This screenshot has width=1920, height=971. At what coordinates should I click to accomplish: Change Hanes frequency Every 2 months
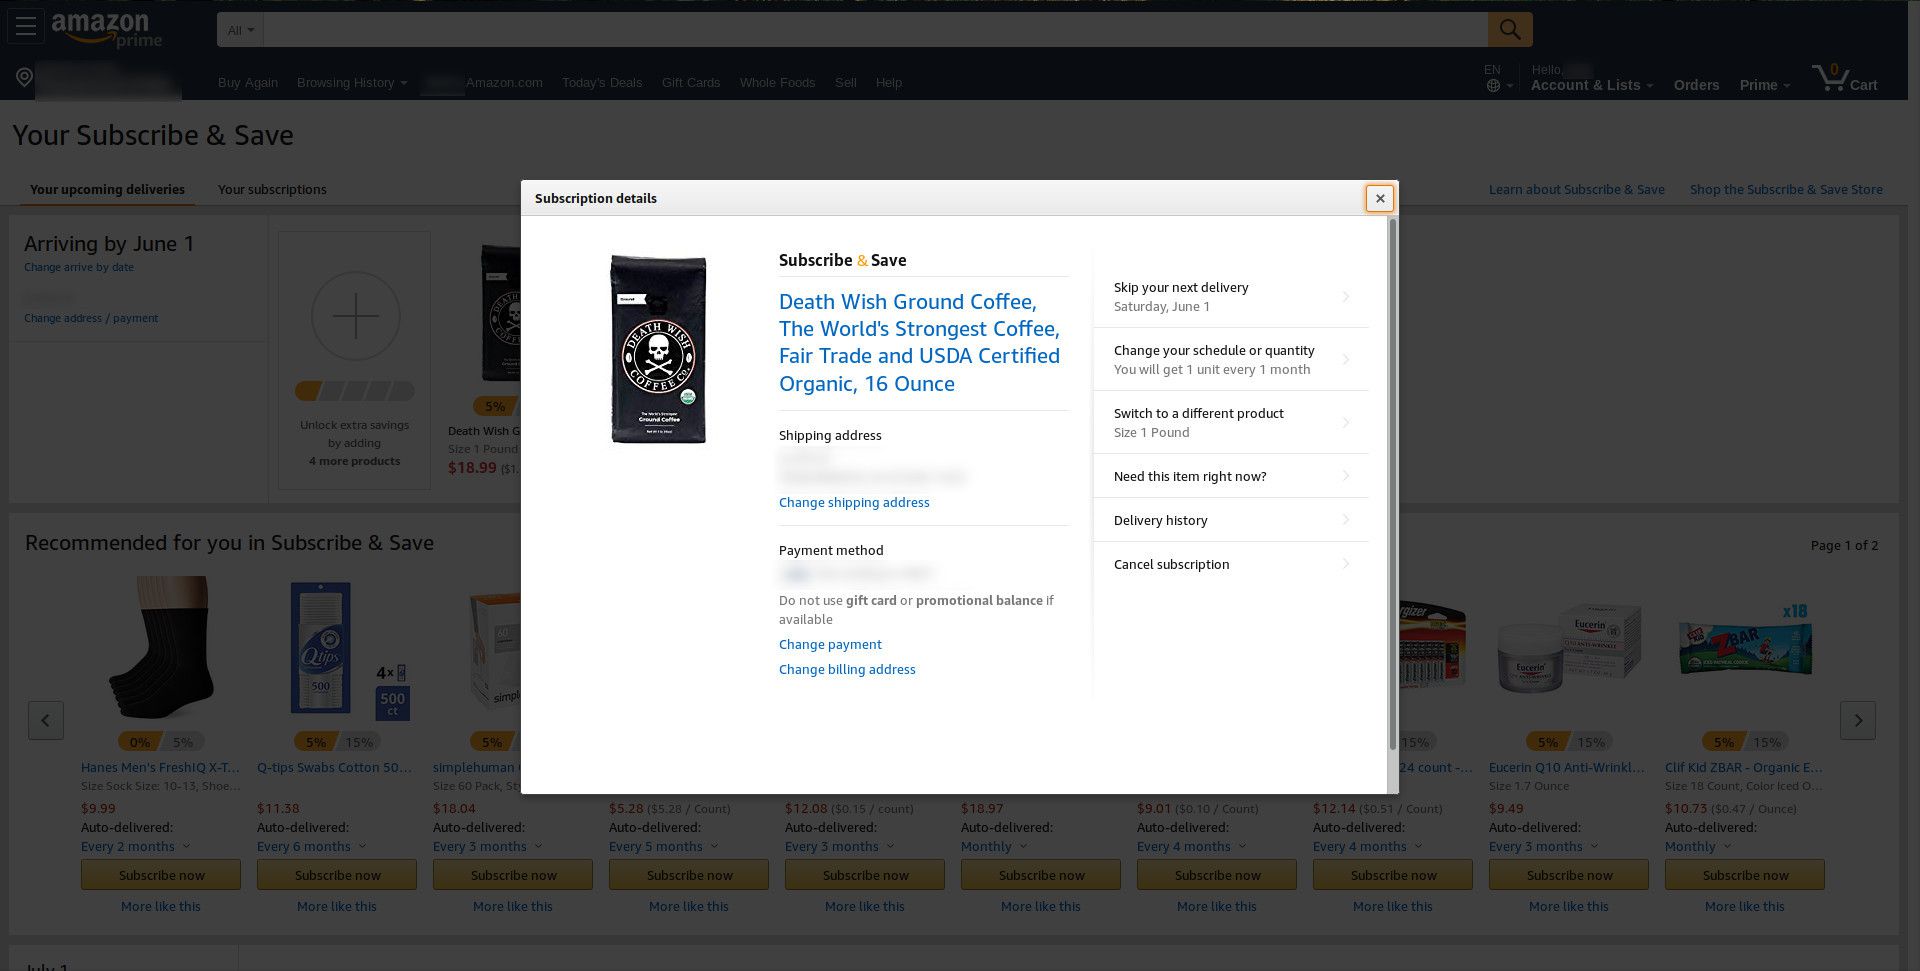pyautogui.click(x=135, y=847)
